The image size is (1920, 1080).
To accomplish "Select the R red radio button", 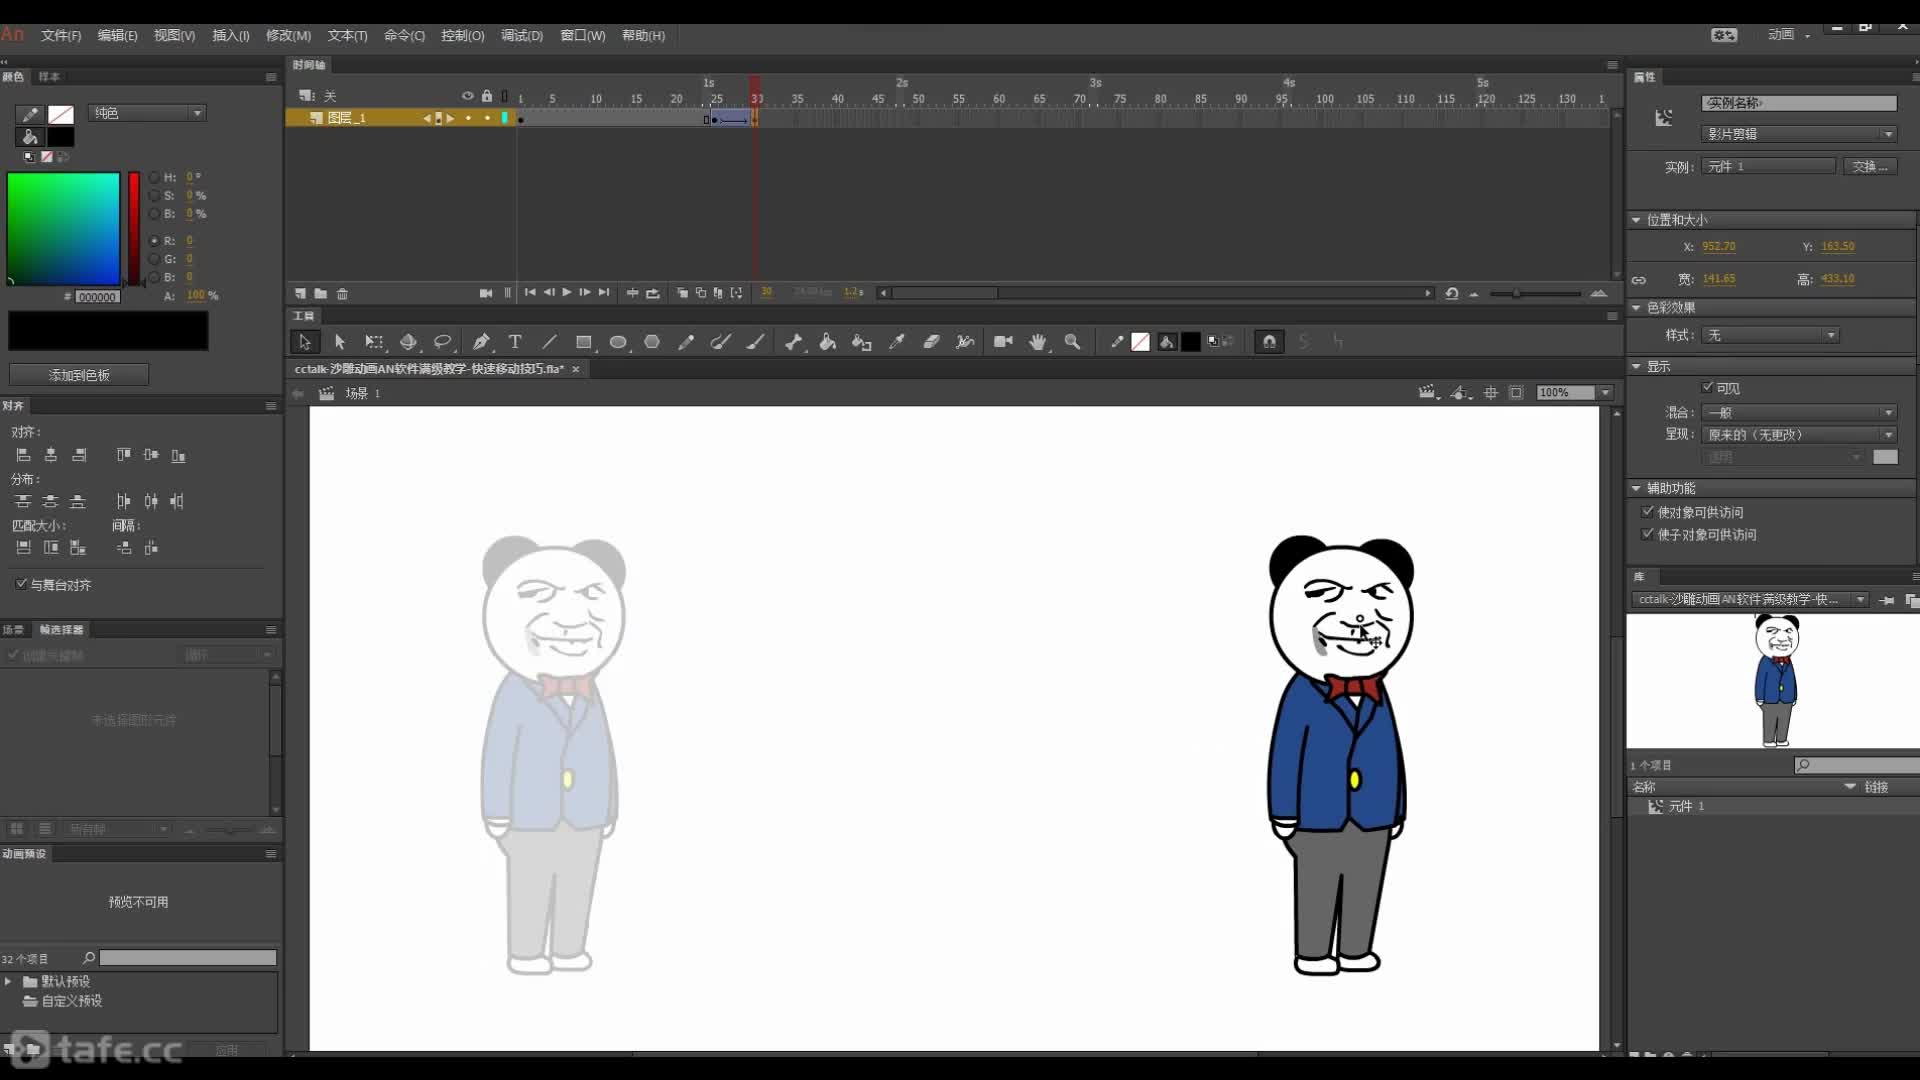I will tap(154, 241).
